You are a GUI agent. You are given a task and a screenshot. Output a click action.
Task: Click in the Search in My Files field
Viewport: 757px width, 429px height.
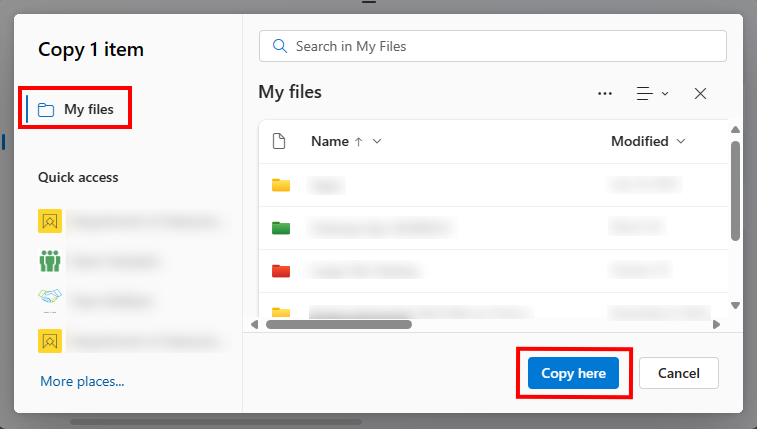point(500,46)
